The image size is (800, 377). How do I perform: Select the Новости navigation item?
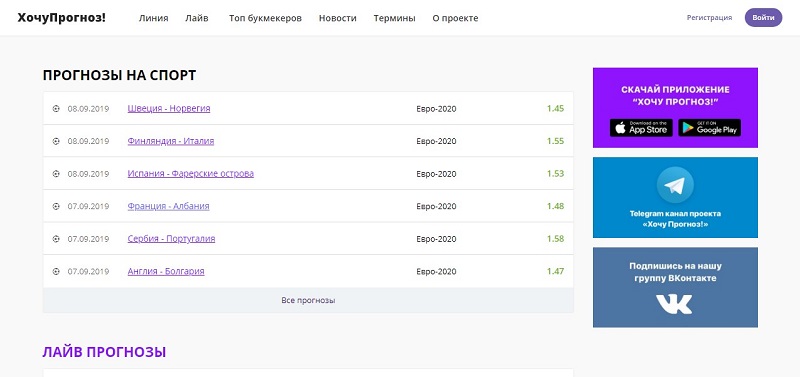338,18
